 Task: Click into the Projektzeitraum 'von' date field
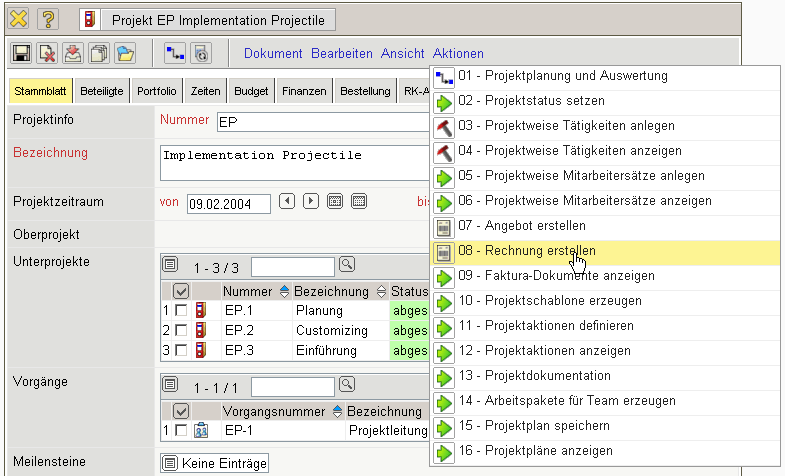[x=228, y=203]
